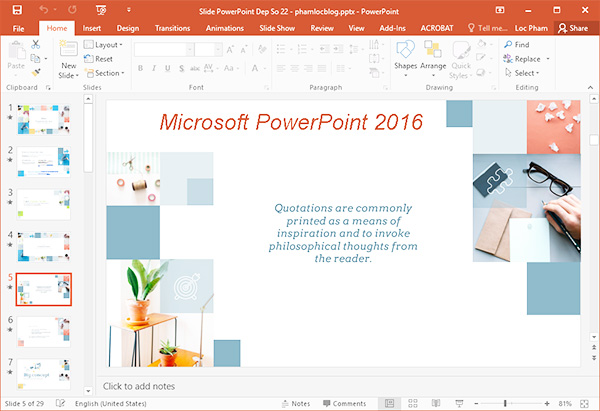Click Find in Editing group

517,44
